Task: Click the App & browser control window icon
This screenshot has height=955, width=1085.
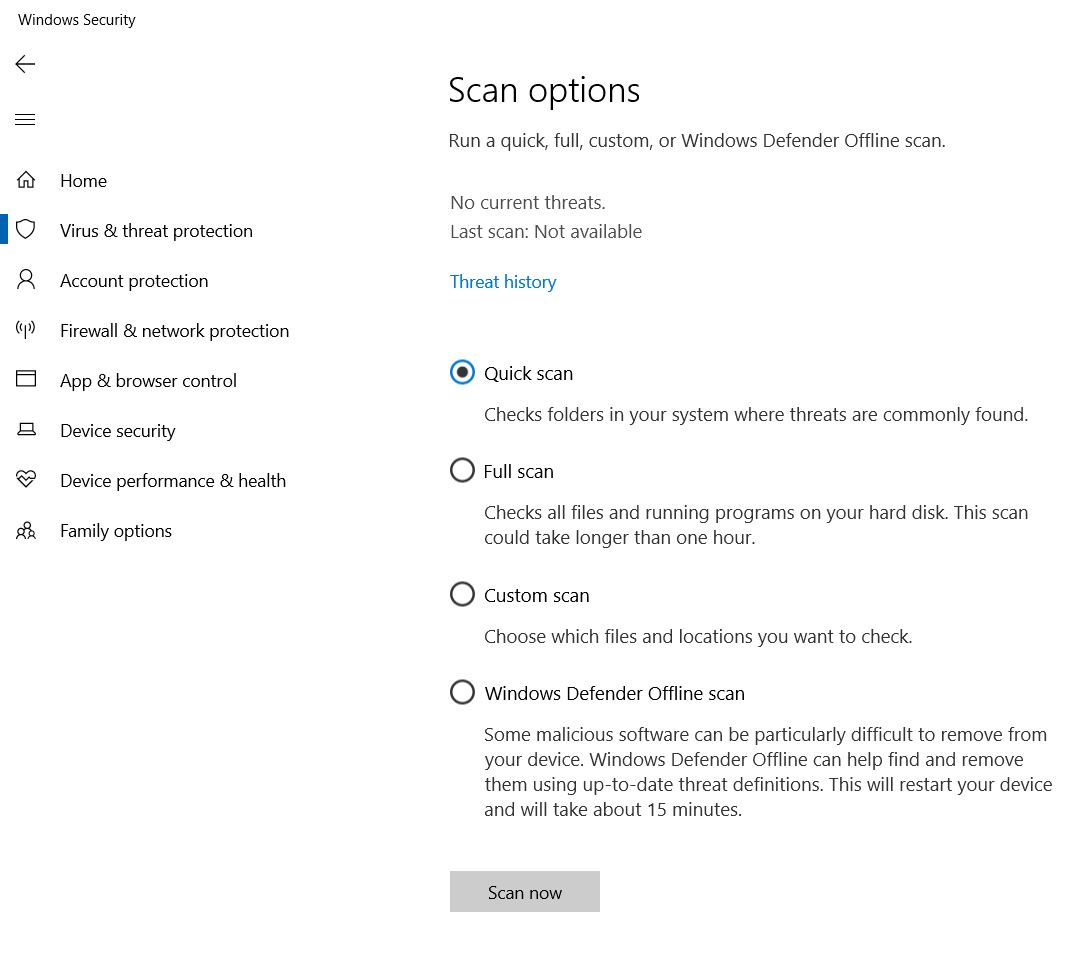Action: (x=26, y=380)
